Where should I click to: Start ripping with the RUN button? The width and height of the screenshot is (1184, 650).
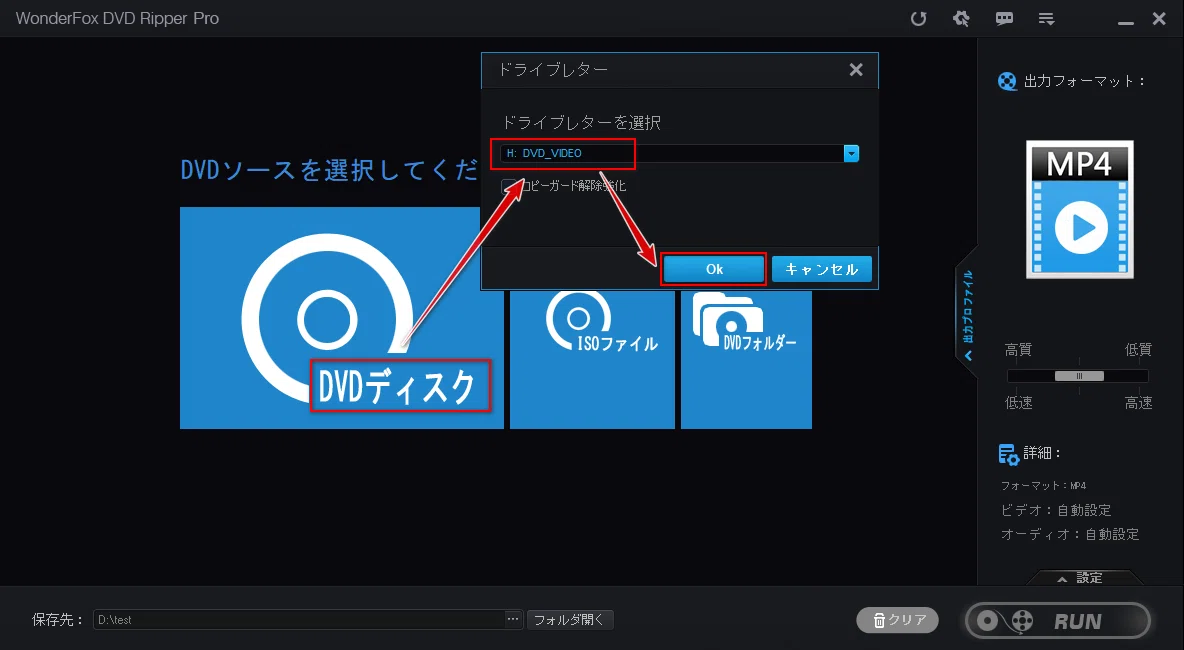(1058, 621)
